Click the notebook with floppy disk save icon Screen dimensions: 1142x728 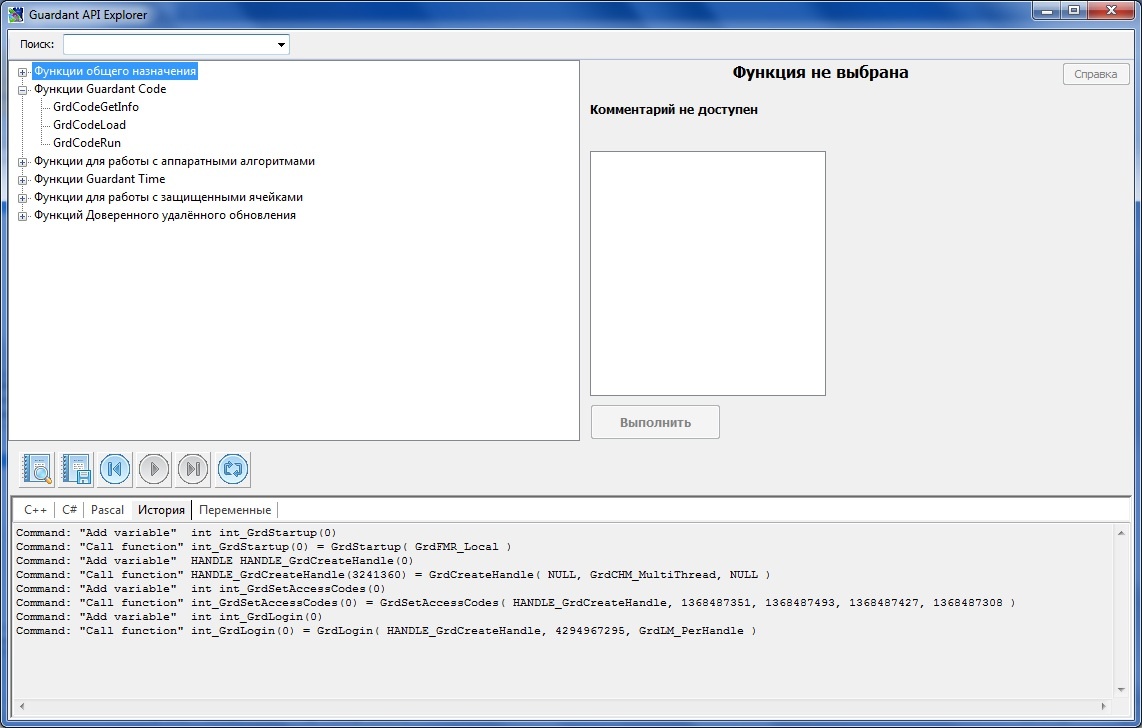(77, 469)
